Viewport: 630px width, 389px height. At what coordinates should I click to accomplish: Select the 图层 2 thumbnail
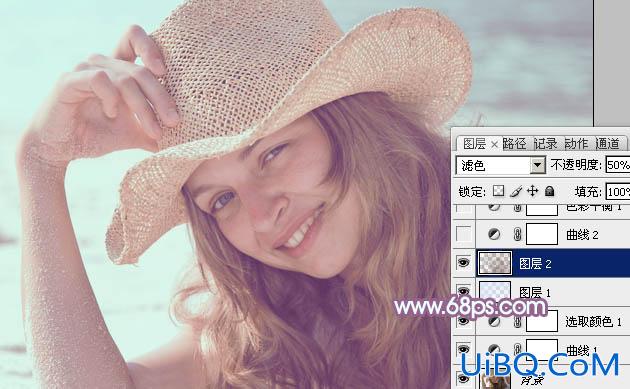point(495,263)
